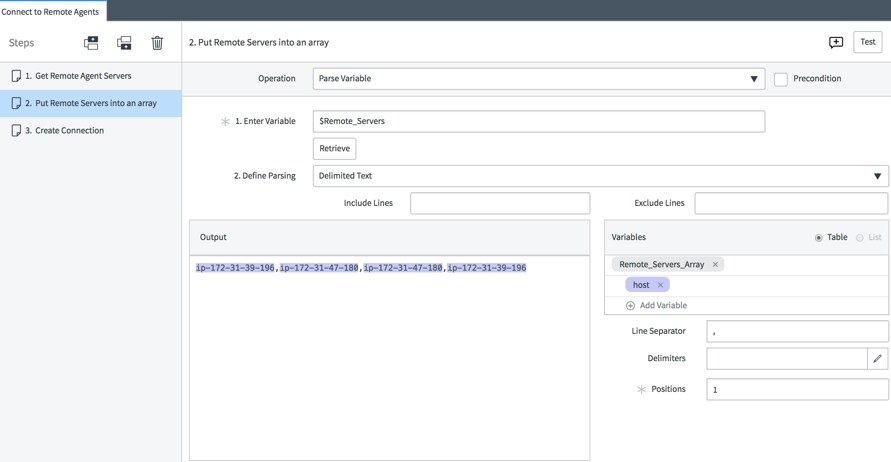This screenshot has height=462, width=891.
Task: Delete the step using the trash icon
Action: (157, 43)
